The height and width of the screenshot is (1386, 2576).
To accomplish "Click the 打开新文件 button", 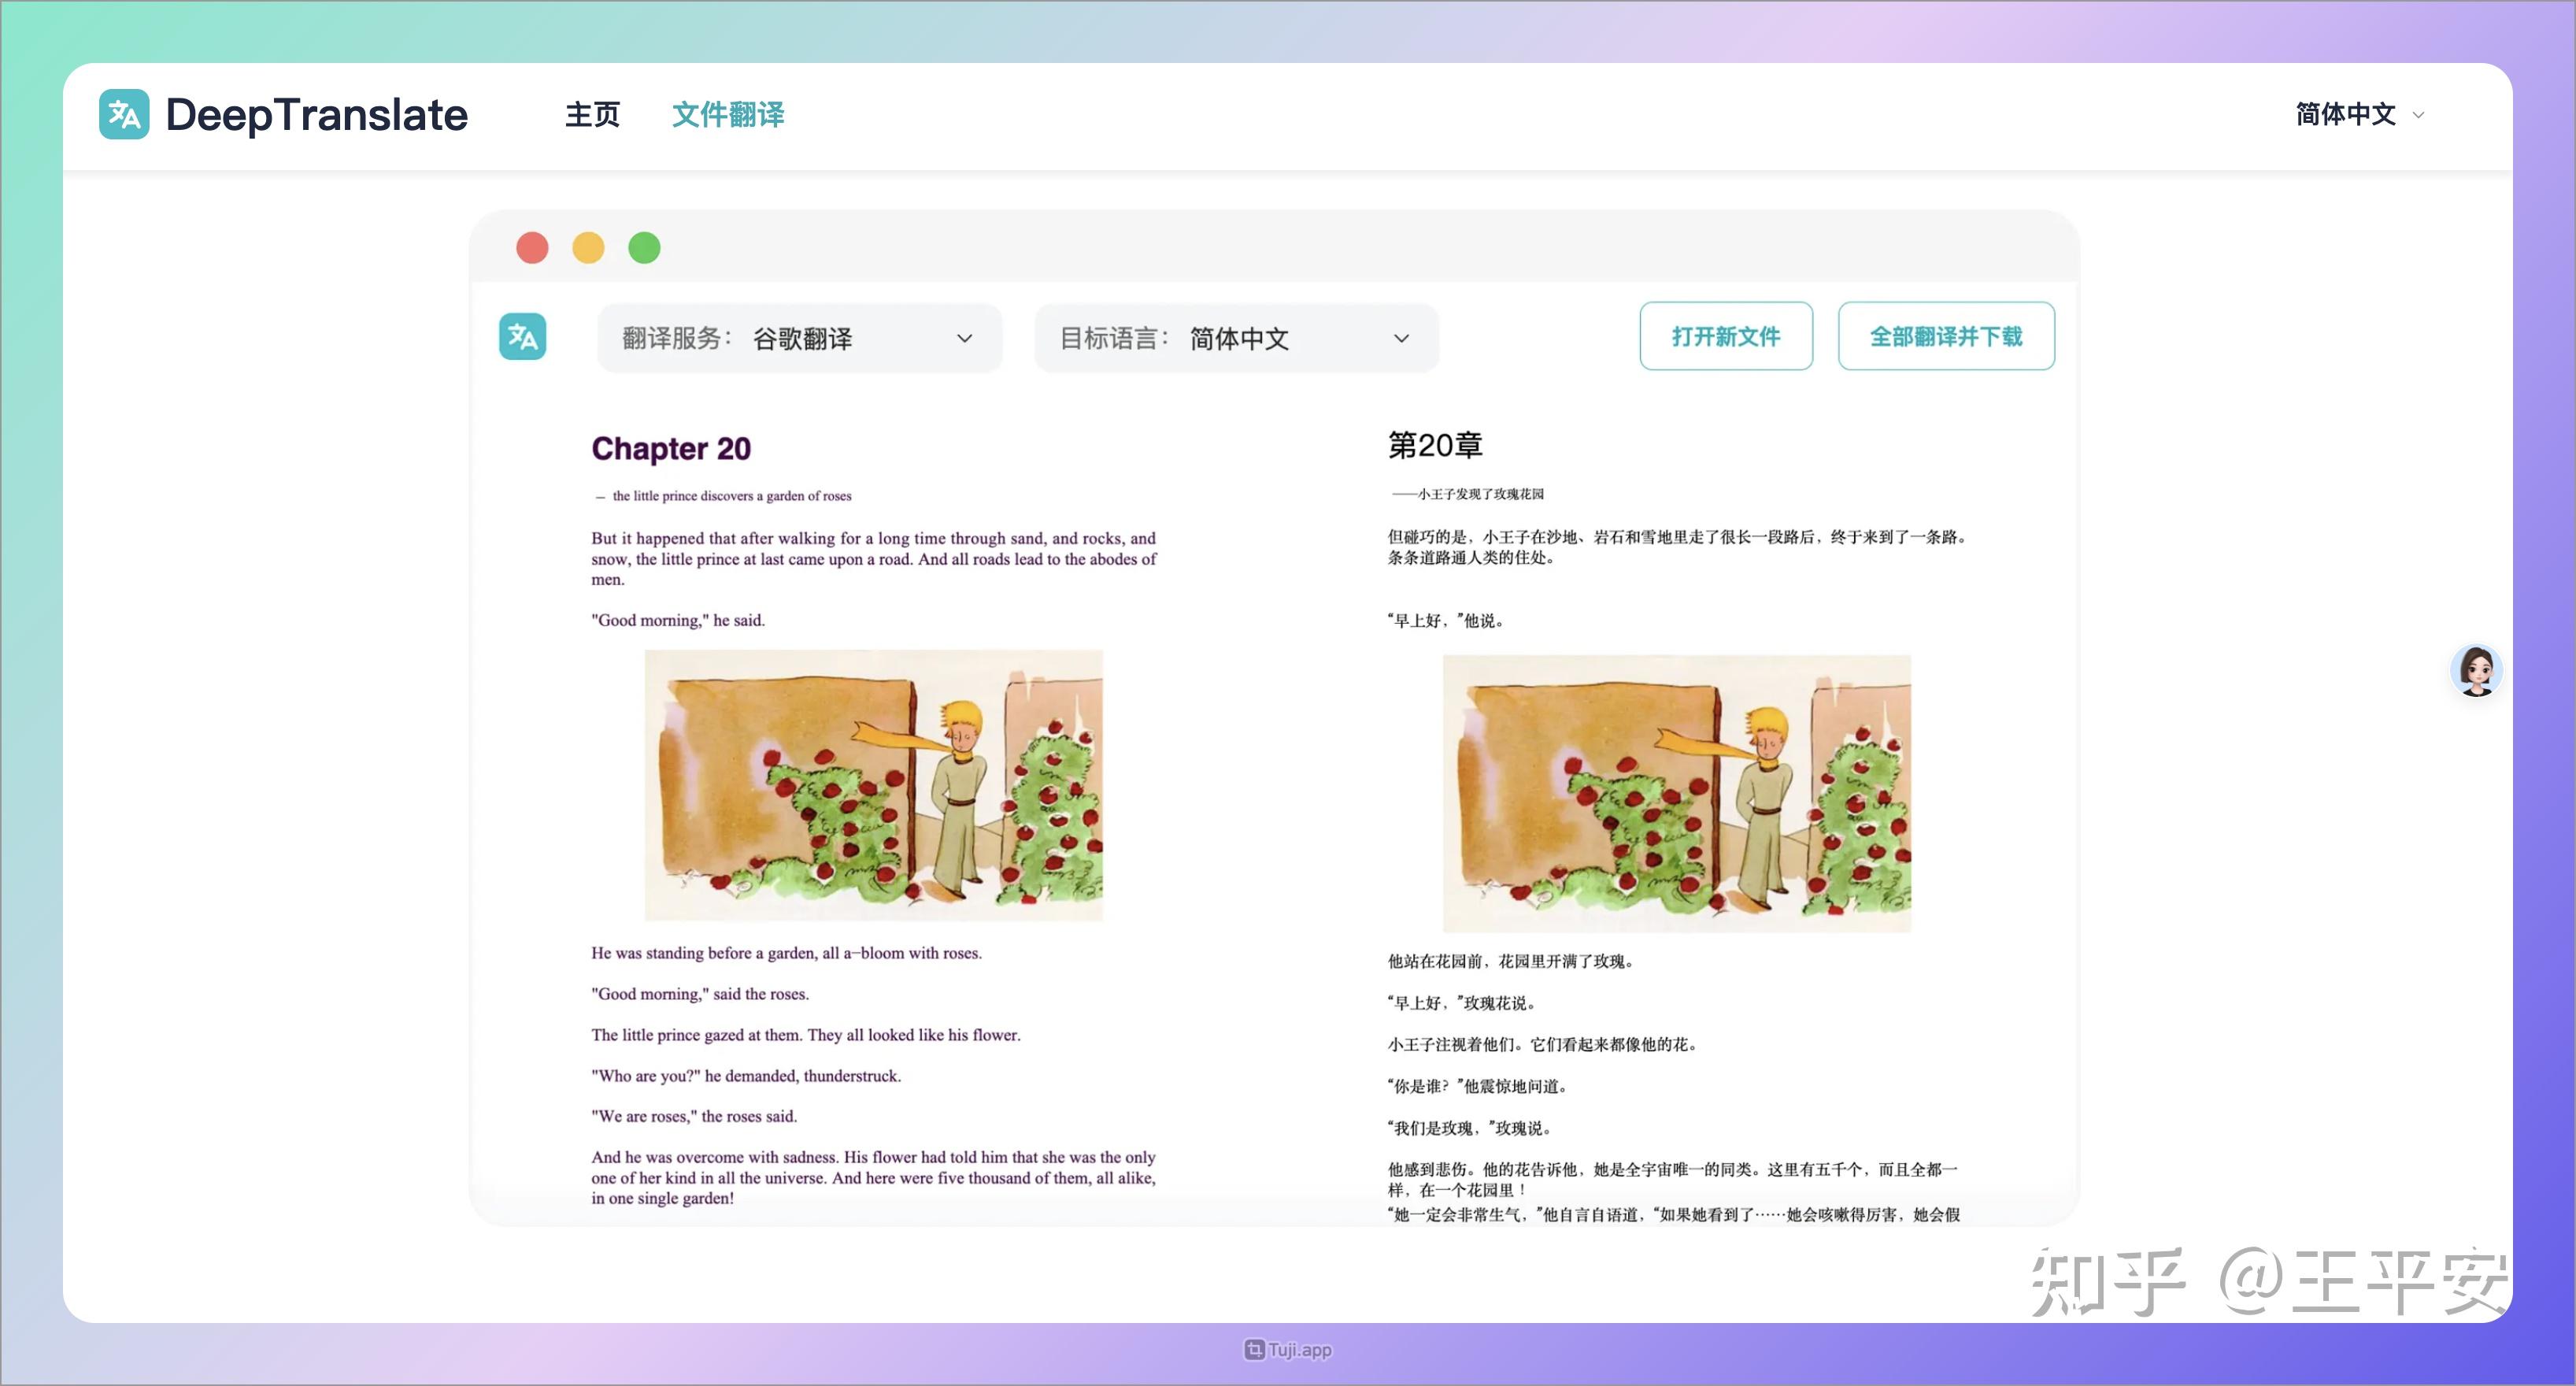I will [1726, 336].
